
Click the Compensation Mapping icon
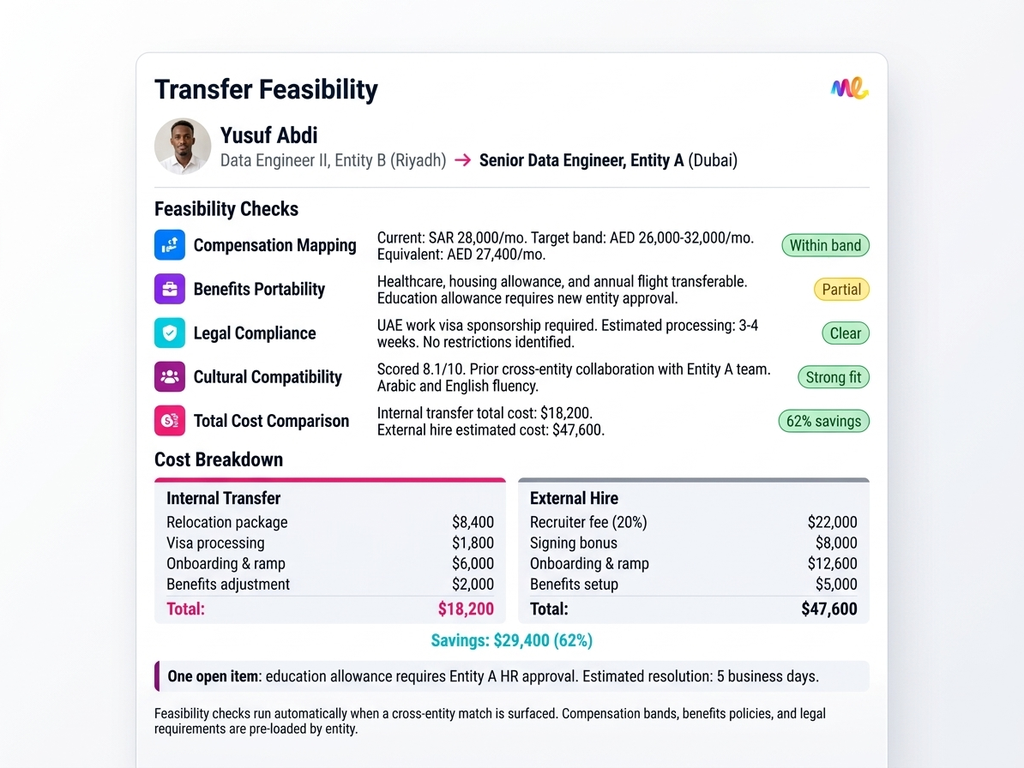pyautogui.click(x=169, y=245)
